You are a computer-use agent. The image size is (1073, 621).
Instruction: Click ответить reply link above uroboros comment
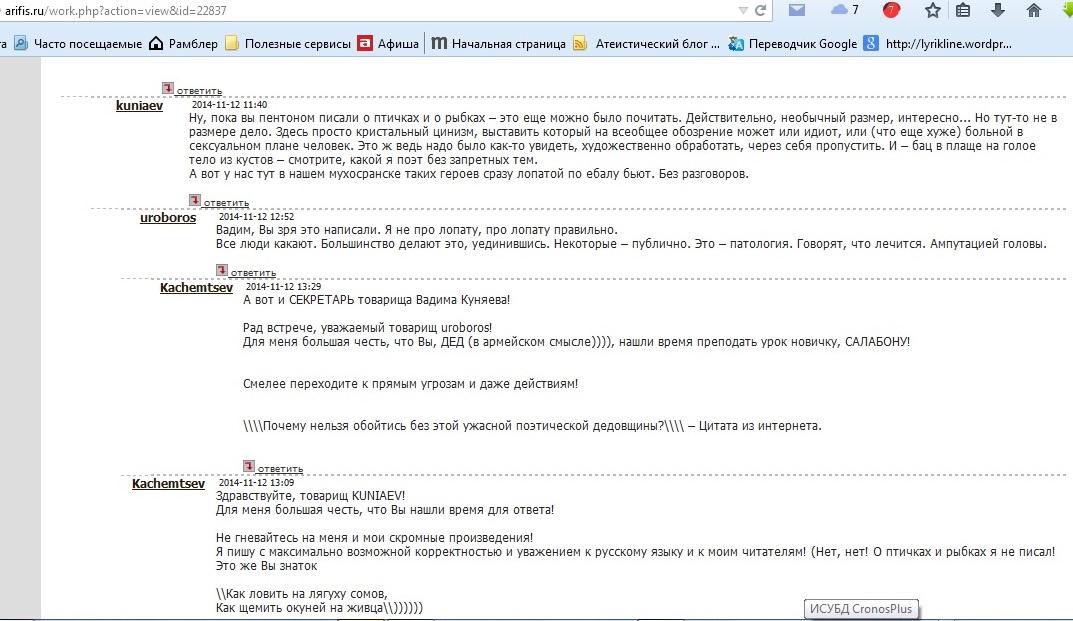(x=225, y=202)
